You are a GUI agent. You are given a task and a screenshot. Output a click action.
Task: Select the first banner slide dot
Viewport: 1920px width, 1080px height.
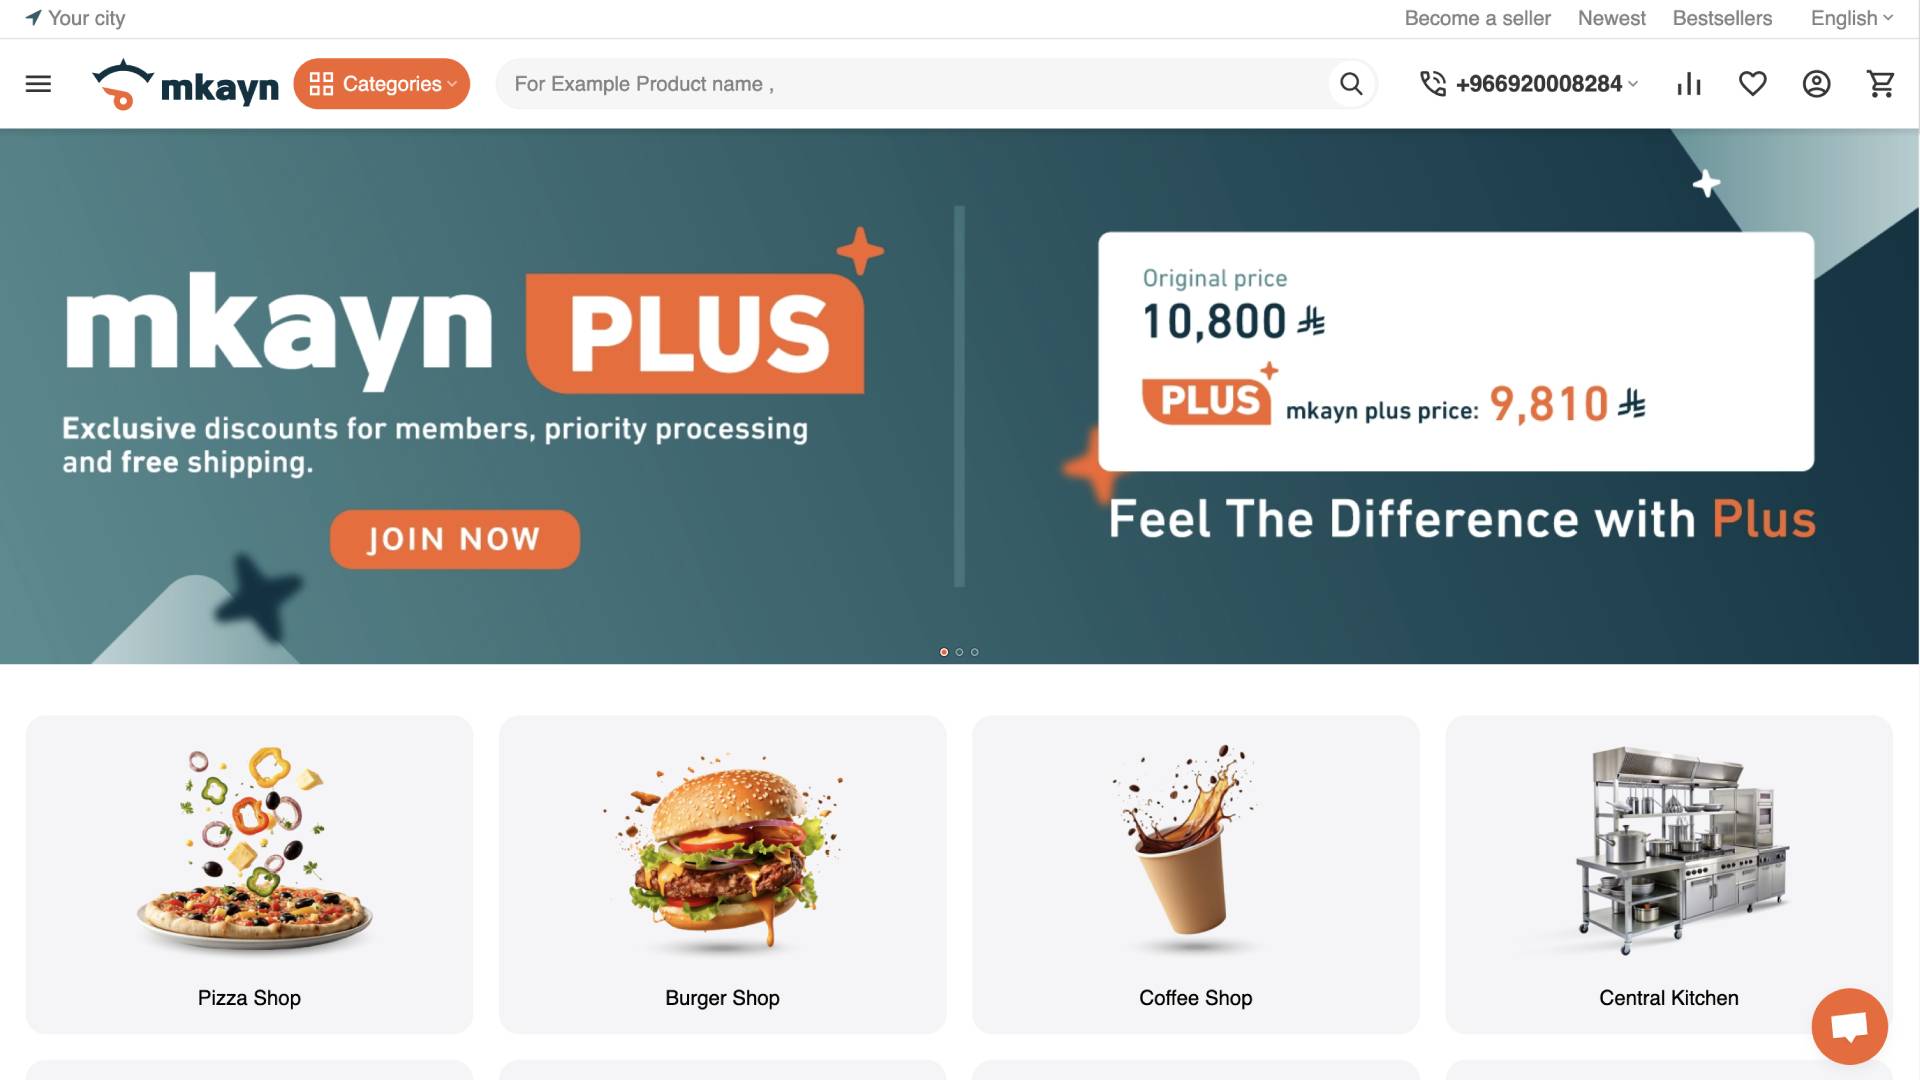[944, 652]
